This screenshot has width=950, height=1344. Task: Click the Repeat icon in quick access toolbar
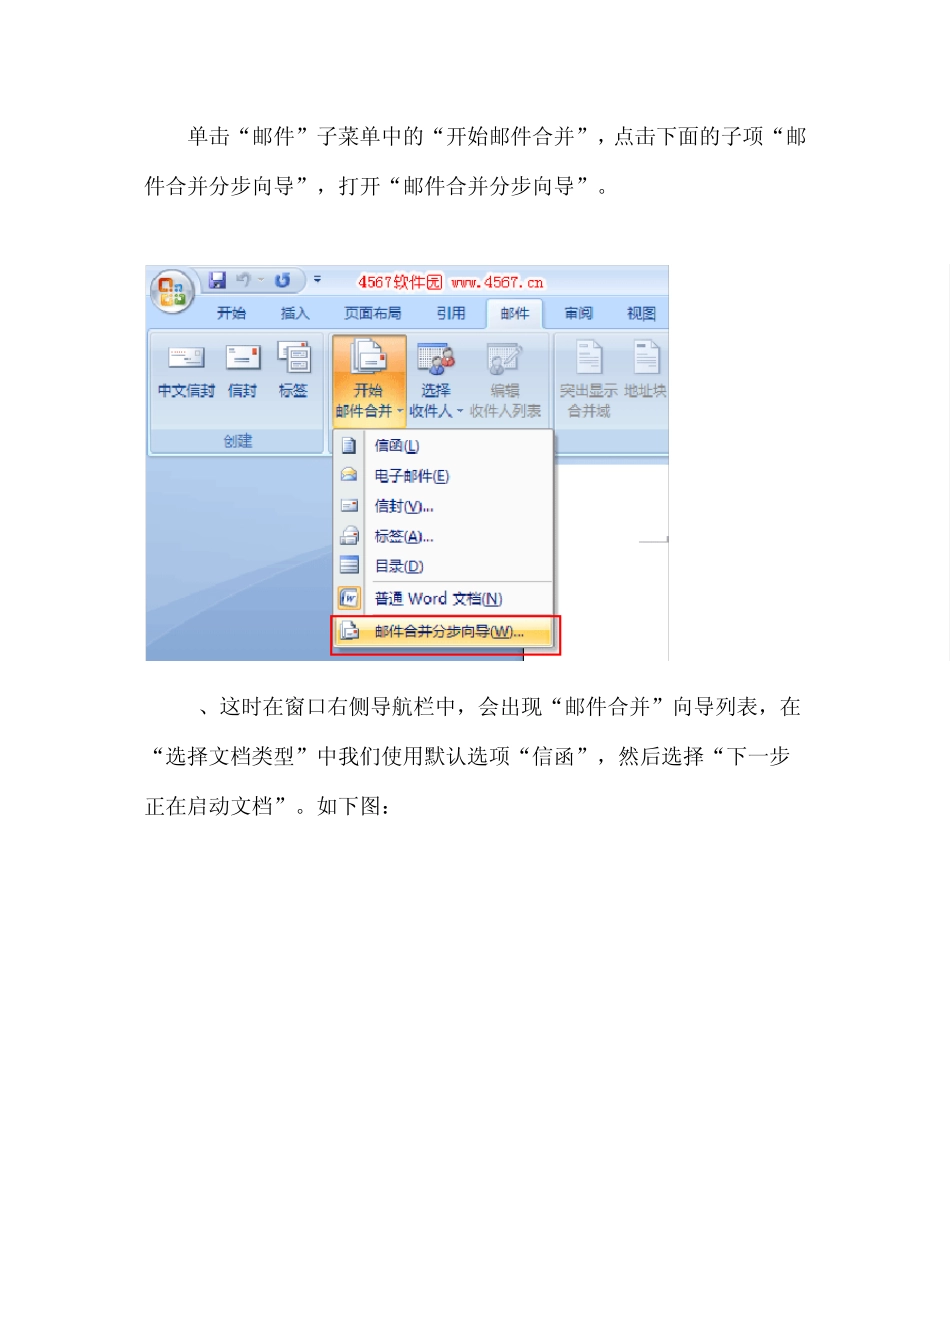283,281
